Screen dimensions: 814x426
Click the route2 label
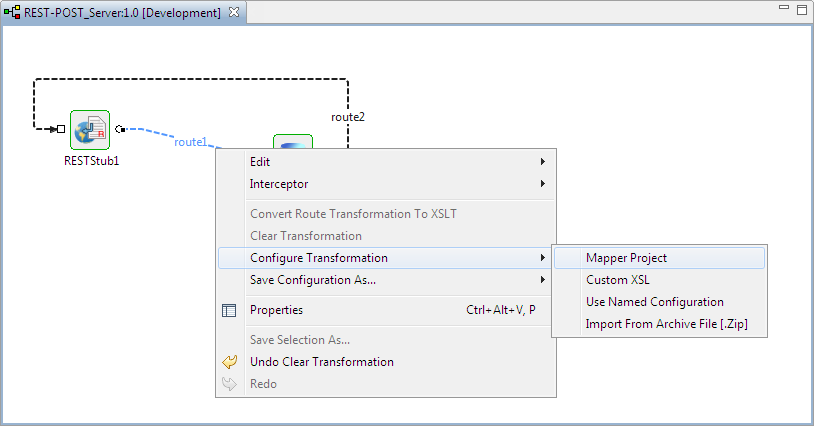tap(348, 117)
